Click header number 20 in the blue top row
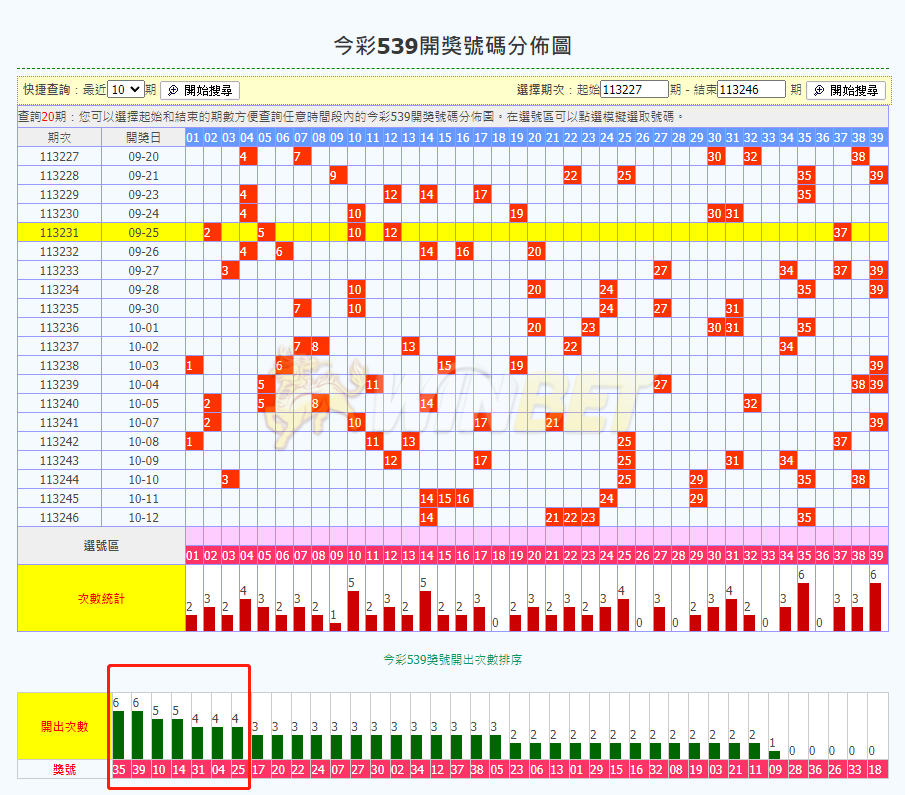The height and width of the screenshot is (795, 905). click(x=535, y=137)
